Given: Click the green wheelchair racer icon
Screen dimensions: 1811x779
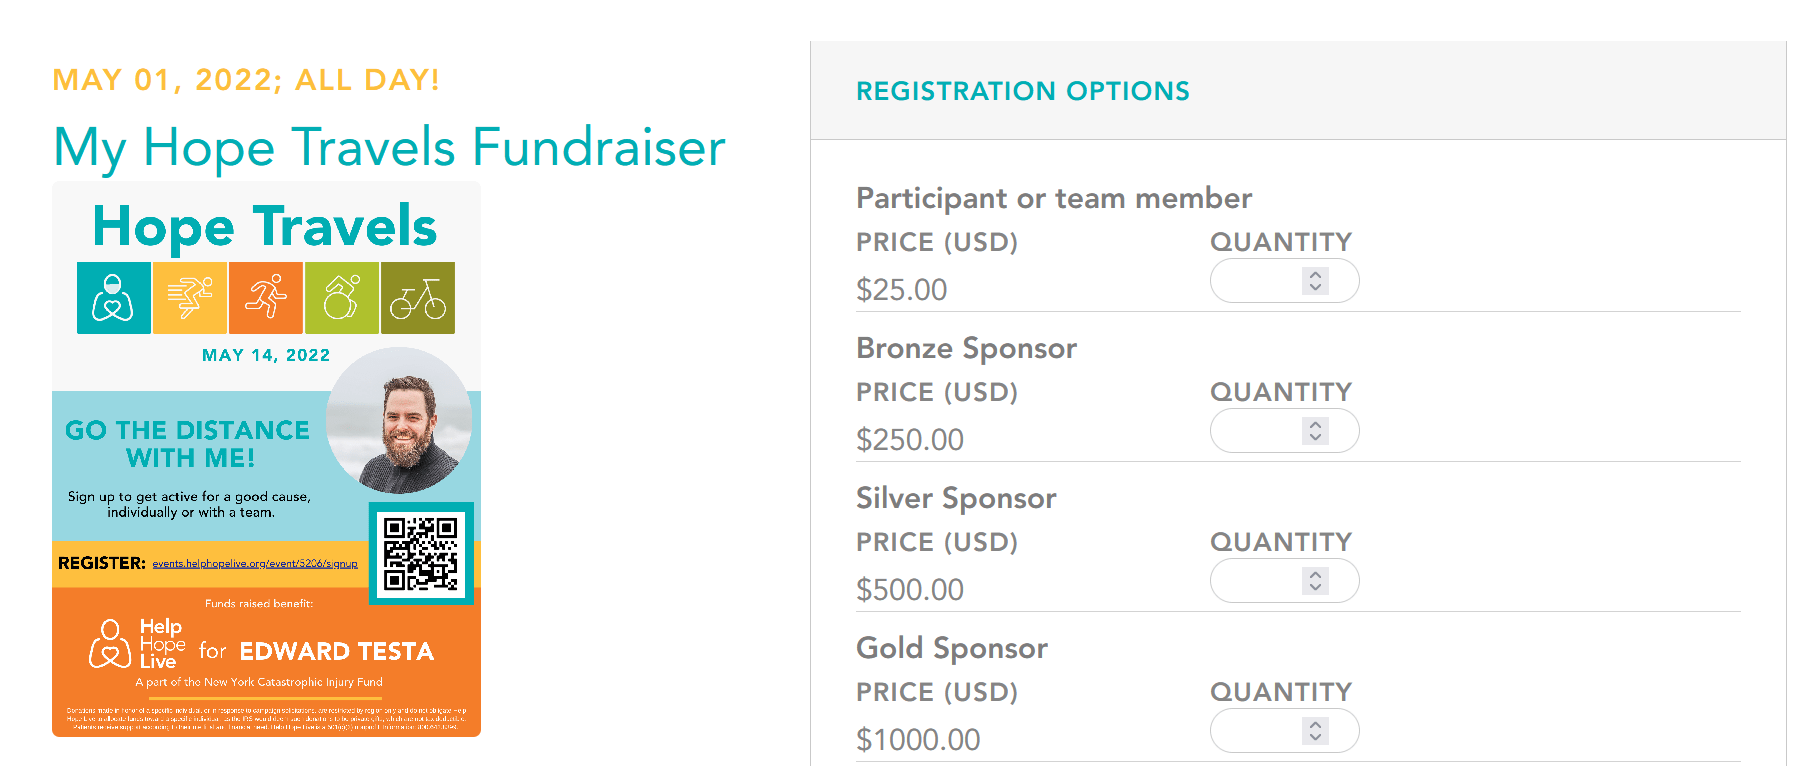Looking at the screenshot, I should click(x=342, y=298).
